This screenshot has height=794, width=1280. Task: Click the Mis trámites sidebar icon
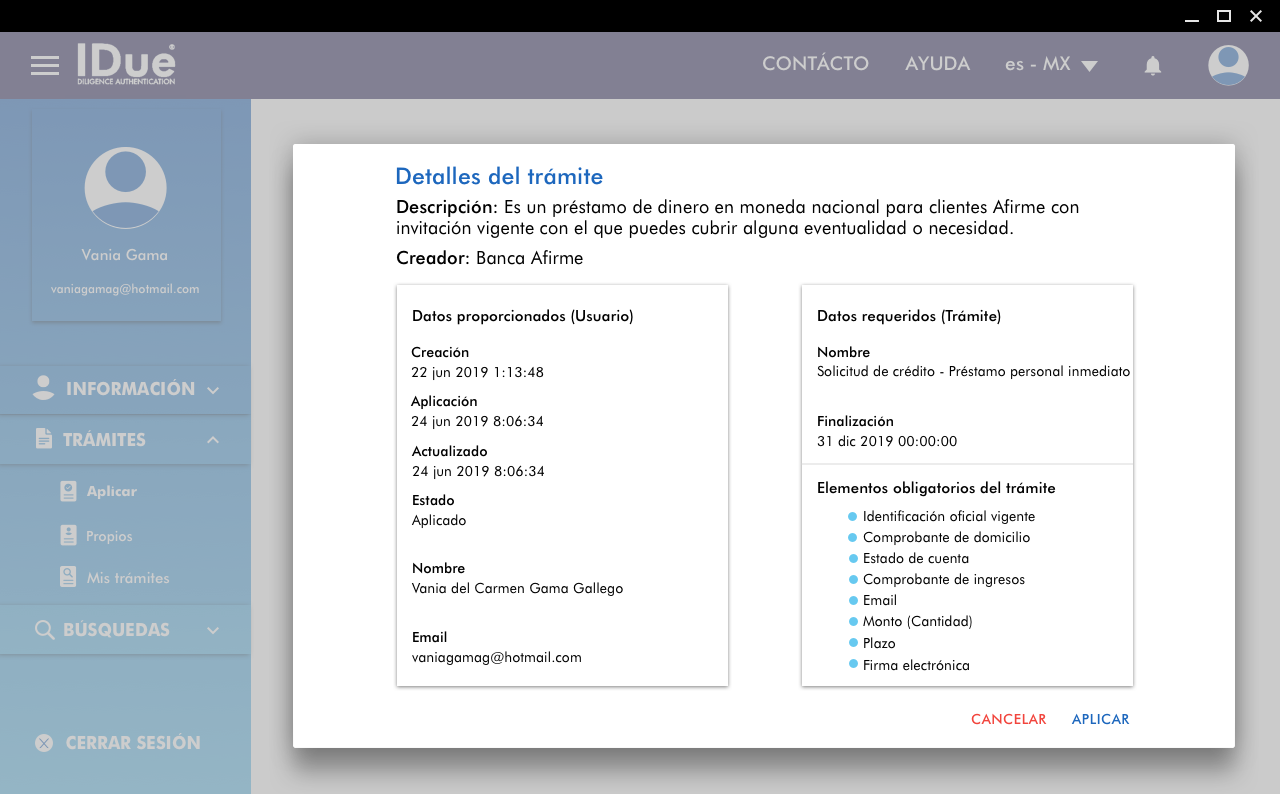68,578
